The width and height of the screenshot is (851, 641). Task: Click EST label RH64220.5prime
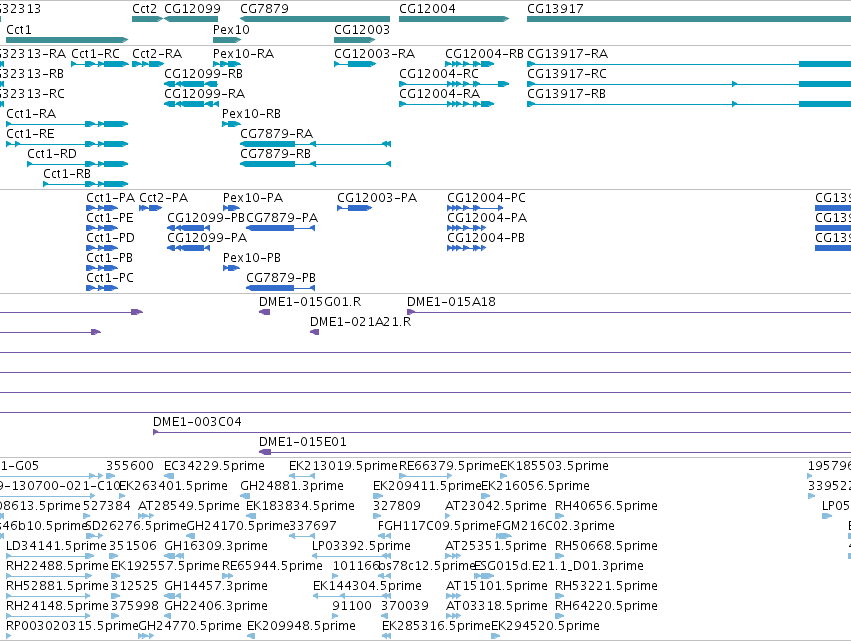click(x=606, y=606)
